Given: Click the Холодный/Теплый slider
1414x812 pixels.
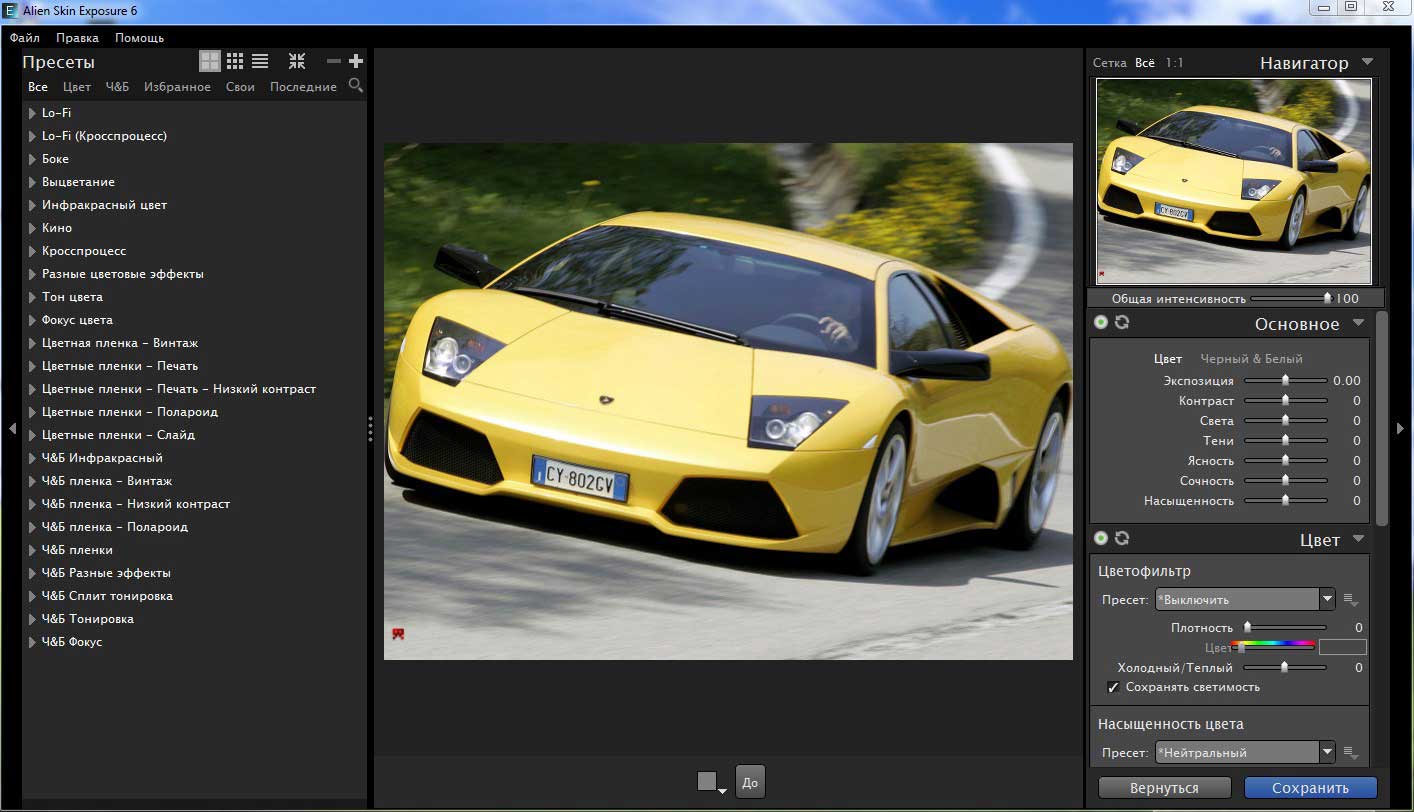Looking at the screenshot, I should coord(1285,667).
